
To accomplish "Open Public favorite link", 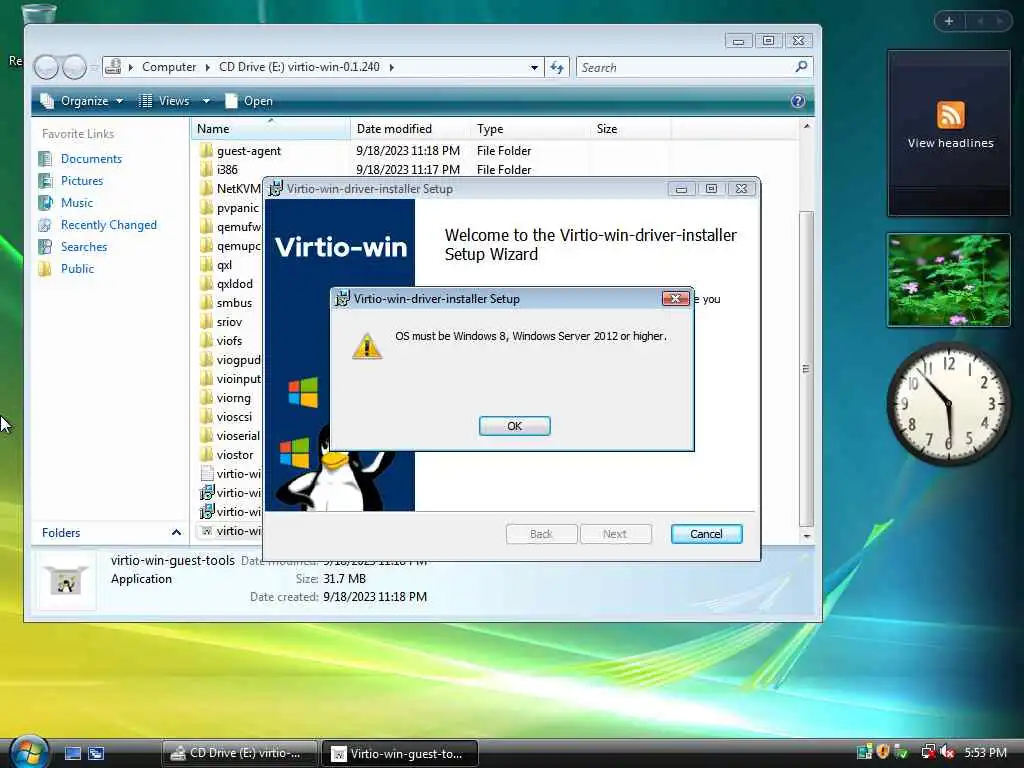I will pos(77,269).
